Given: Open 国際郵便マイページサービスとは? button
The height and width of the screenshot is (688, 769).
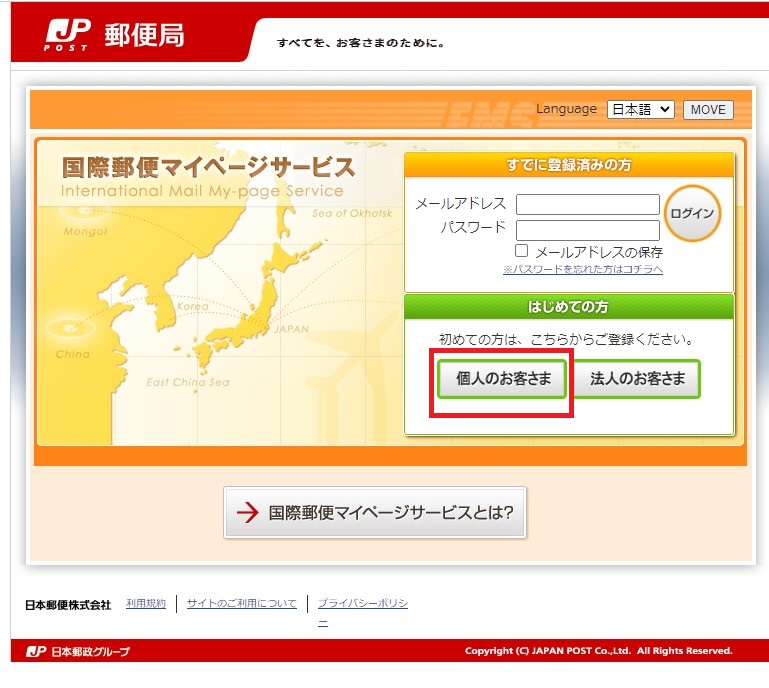Looking at the screenshot, I should (x=375, y=512).
